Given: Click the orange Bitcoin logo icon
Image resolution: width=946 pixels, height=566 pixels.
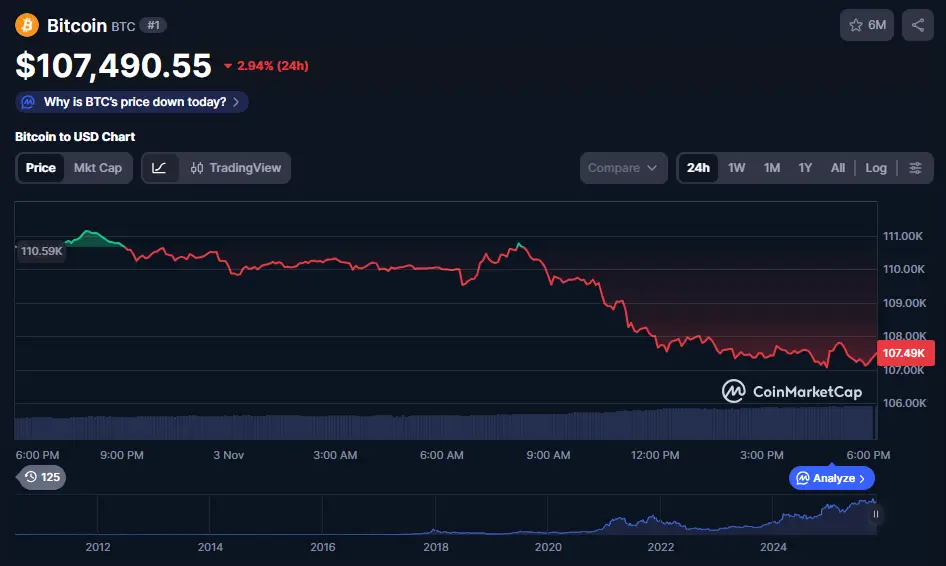Looking at the screenshot, I should [x=27, y=25].
